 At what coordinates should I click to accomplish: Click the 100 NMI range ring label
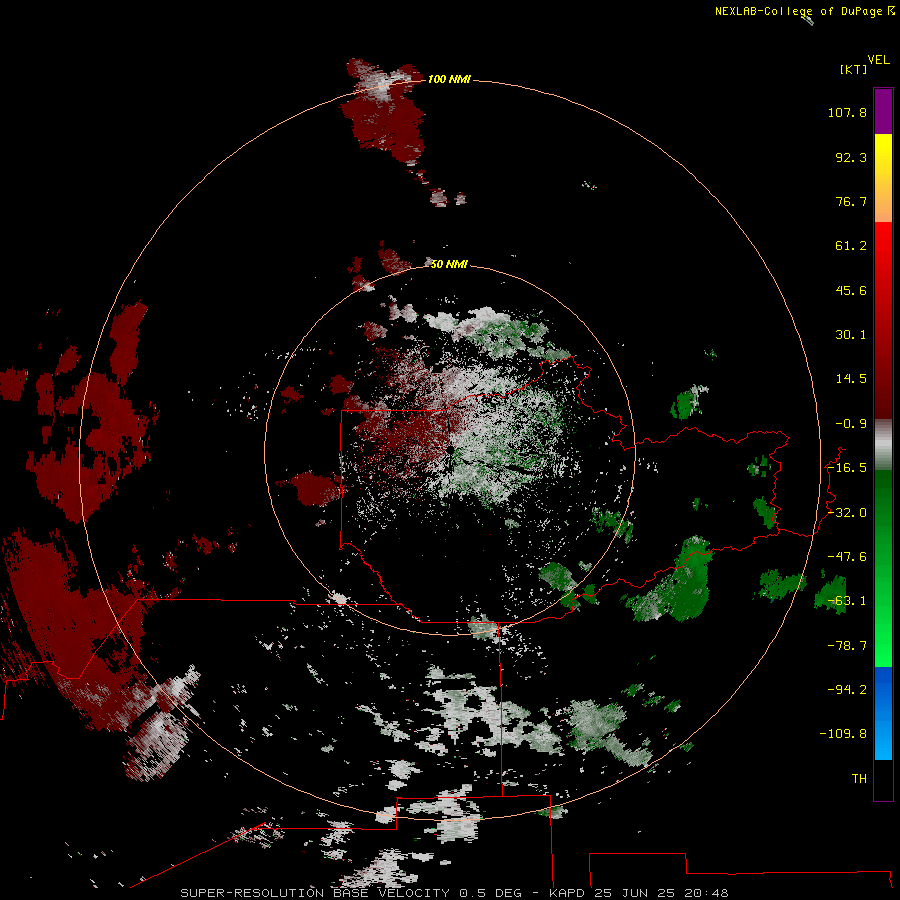click(449, 79)
